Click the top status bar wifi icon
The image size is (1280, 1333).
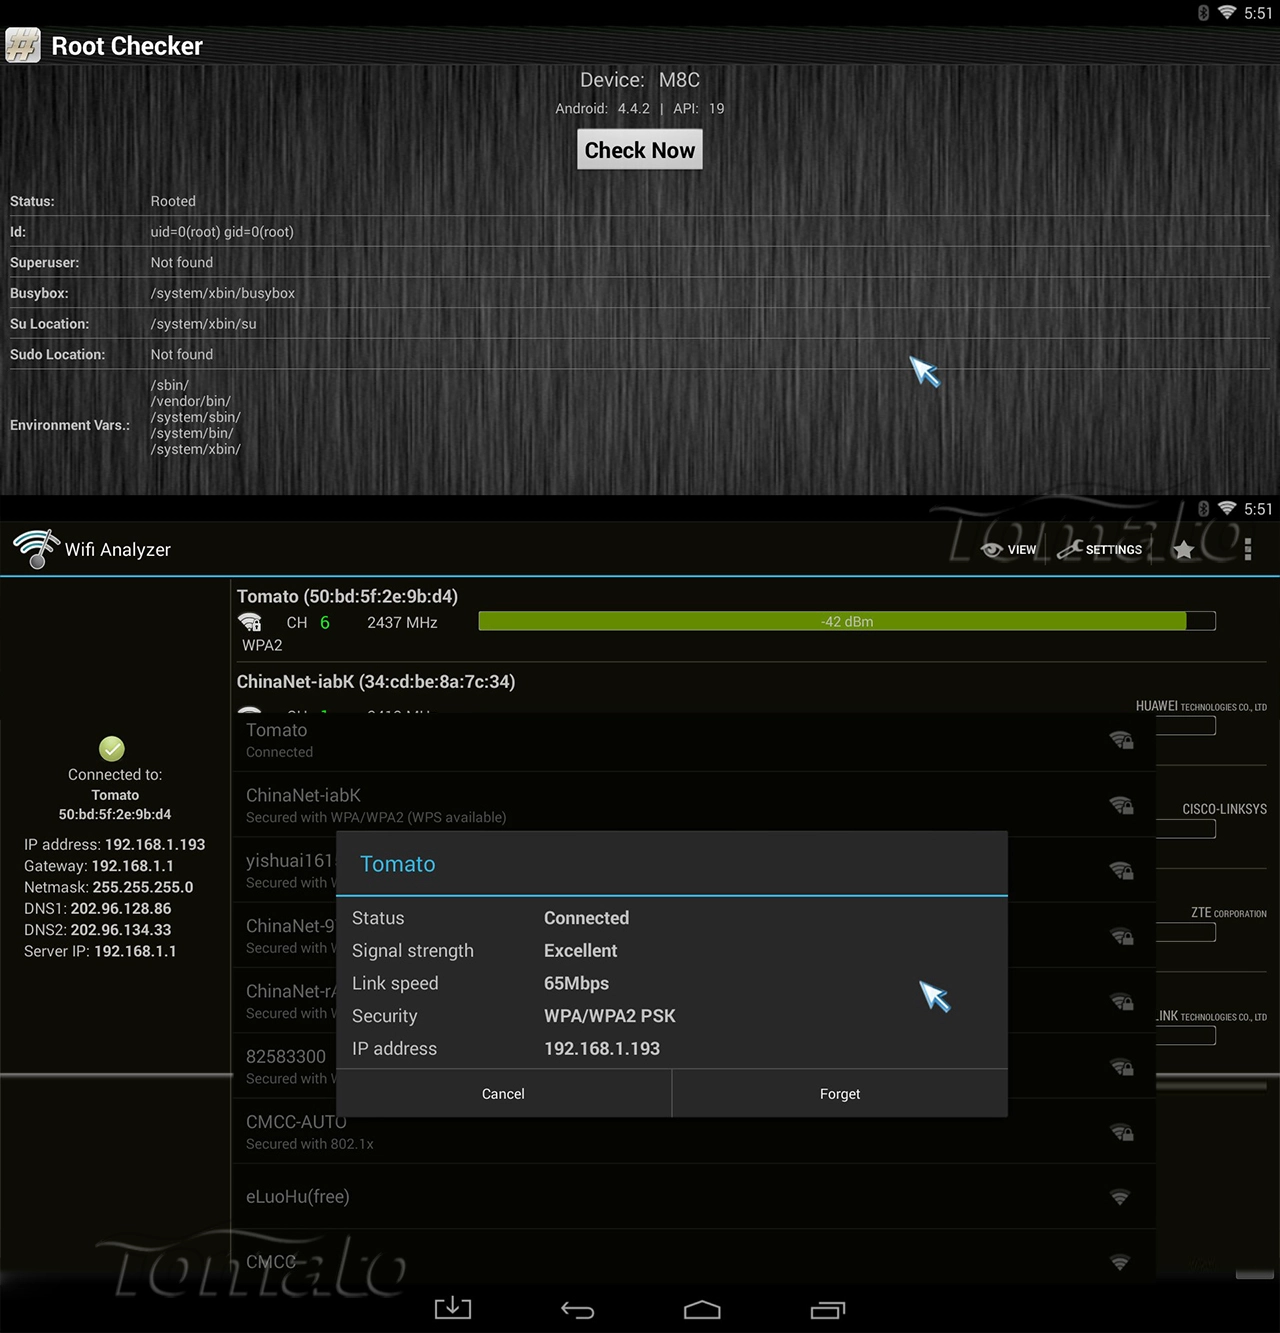[x=1227, y=13]
